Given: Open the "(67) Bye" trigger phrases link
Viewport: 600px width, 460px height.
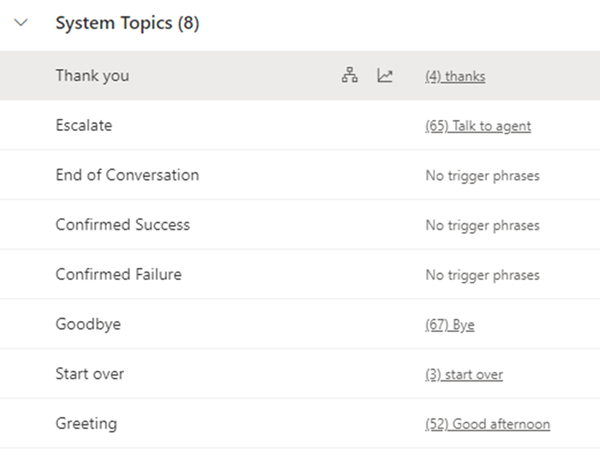Looking at the screenshot, I should (x=450, y=325).
